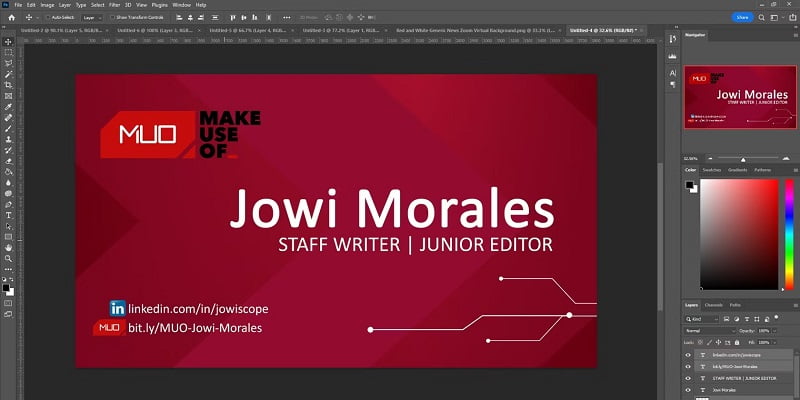Open the Filter menu
Viewport: 800px width, 400px height.
(x=114, y=5)
